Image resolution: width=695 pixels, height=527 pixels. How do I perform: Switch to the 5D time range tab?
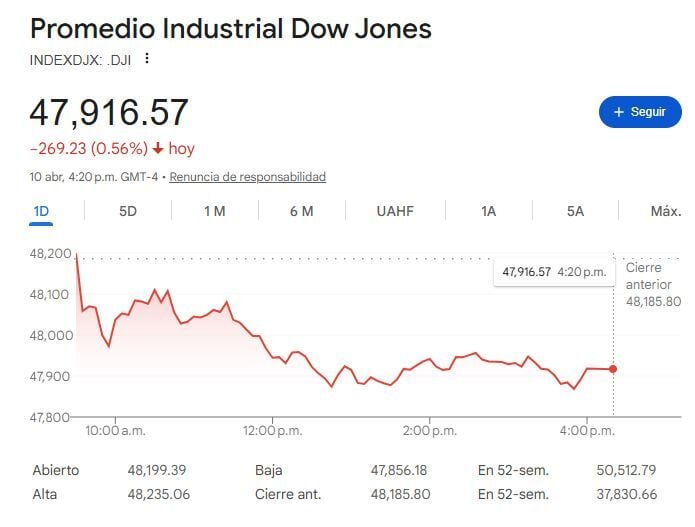pyautogui.click(x=128, y=211)
